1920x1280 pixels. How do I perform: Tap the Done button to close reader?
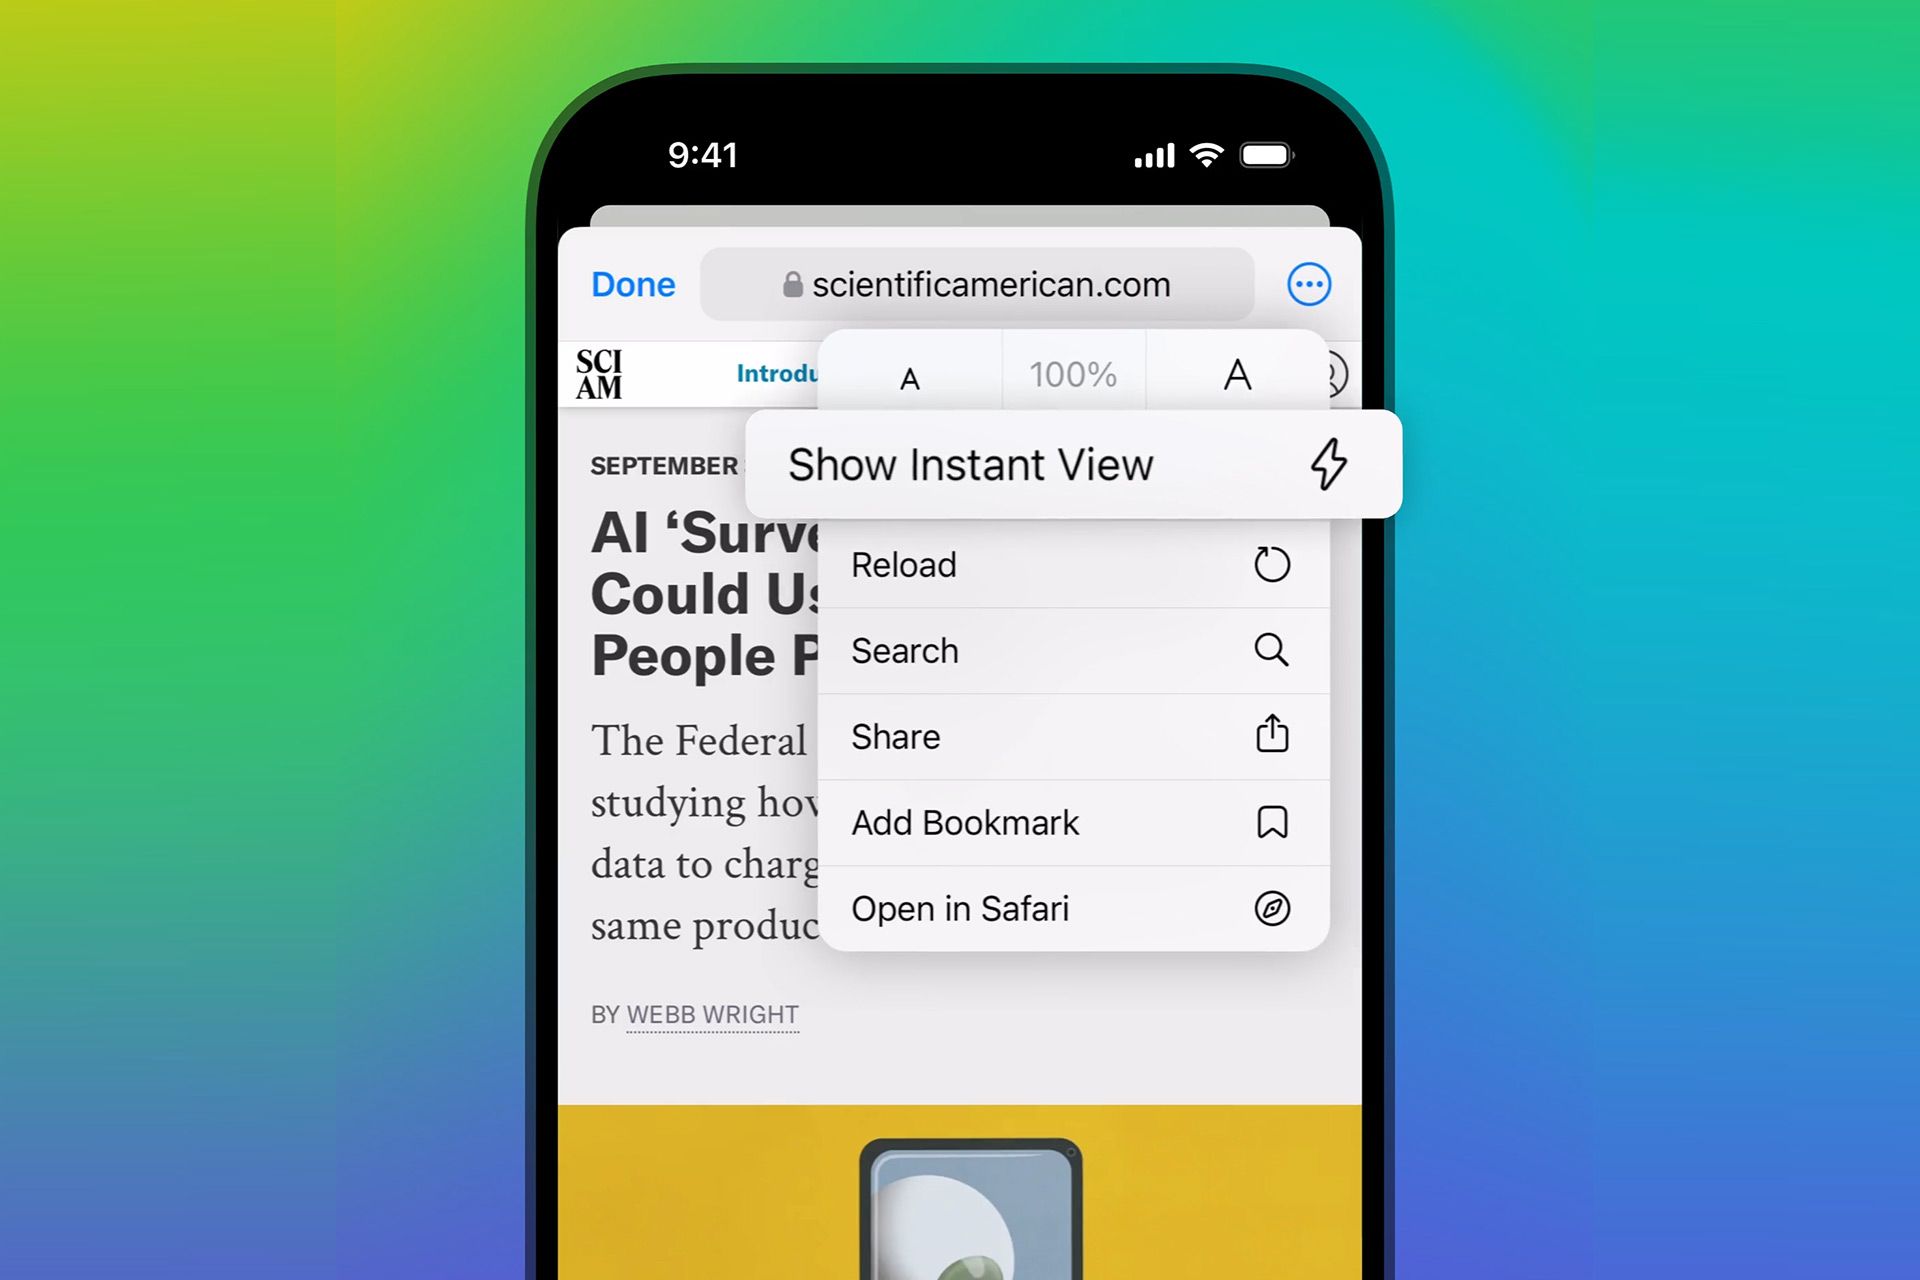pos(631,283)
